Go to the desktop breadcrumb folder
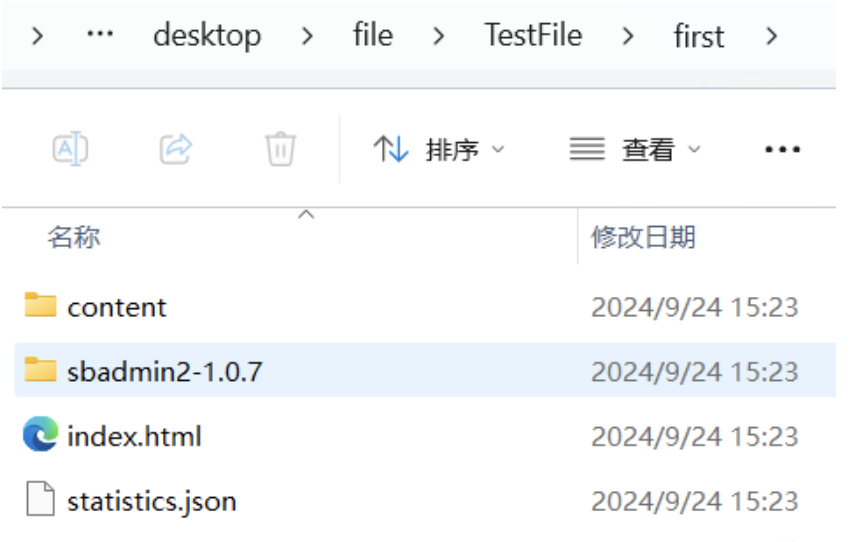Viewport: 856px width, 542px height. click(207, 35)
